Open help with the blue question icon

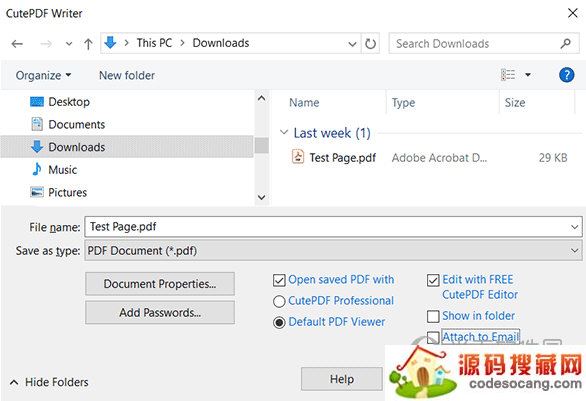pyautogui.click(x=567, y=75)
